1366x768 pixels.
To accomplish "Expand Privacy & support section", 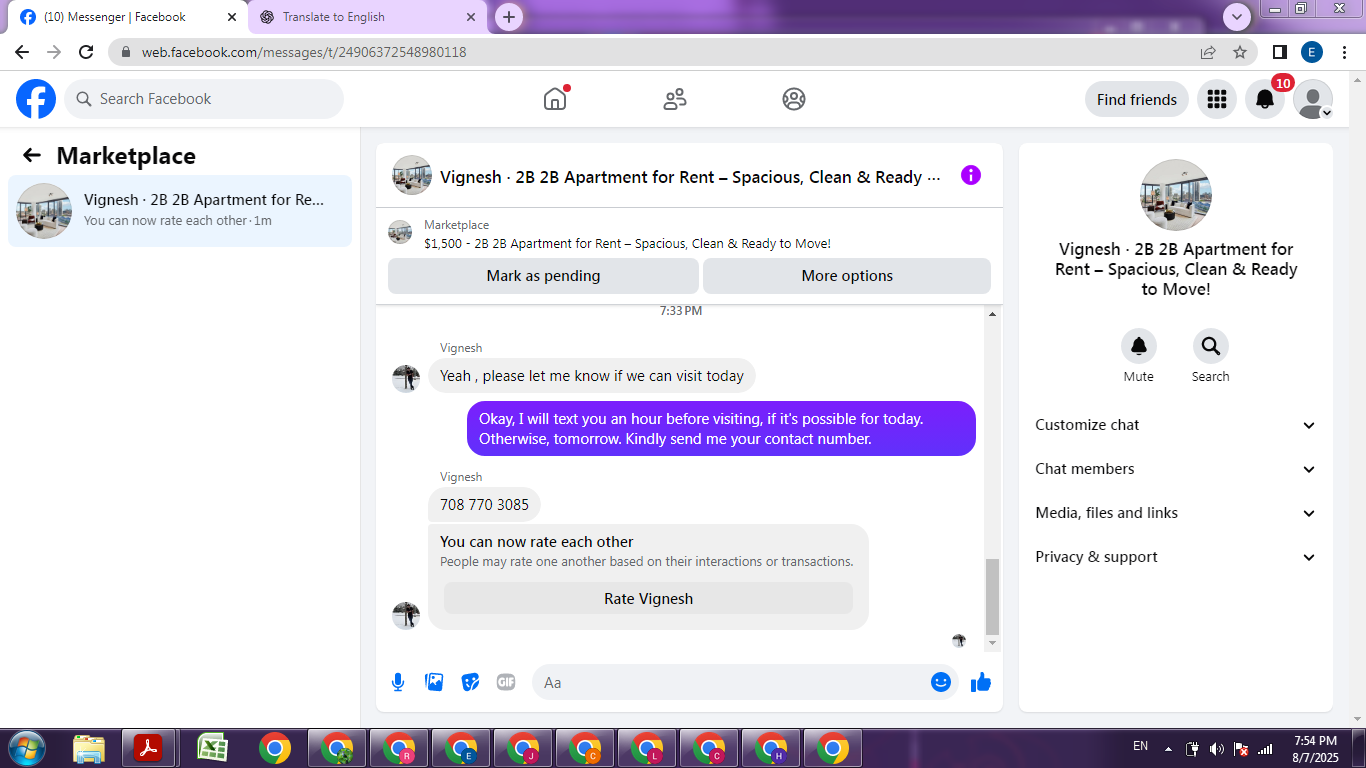I will point(1176,557).
